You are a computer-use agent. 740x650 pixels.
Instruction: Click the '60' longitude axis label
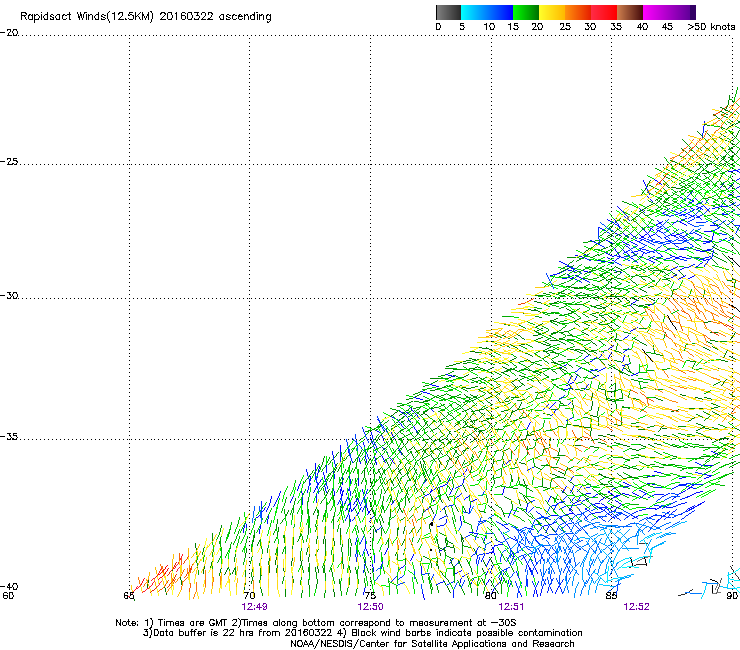click(x=8, y=596)
